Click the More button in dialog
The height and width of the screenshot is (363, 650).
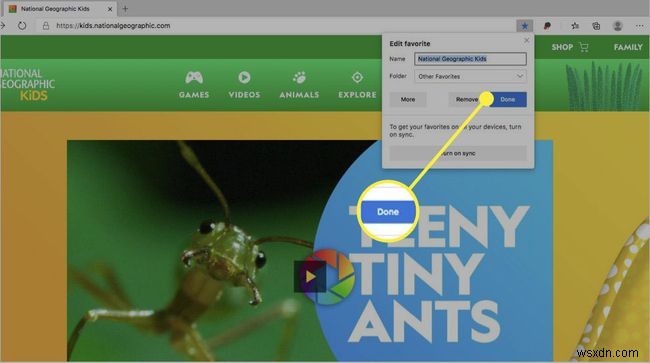(x=408, y=99)
